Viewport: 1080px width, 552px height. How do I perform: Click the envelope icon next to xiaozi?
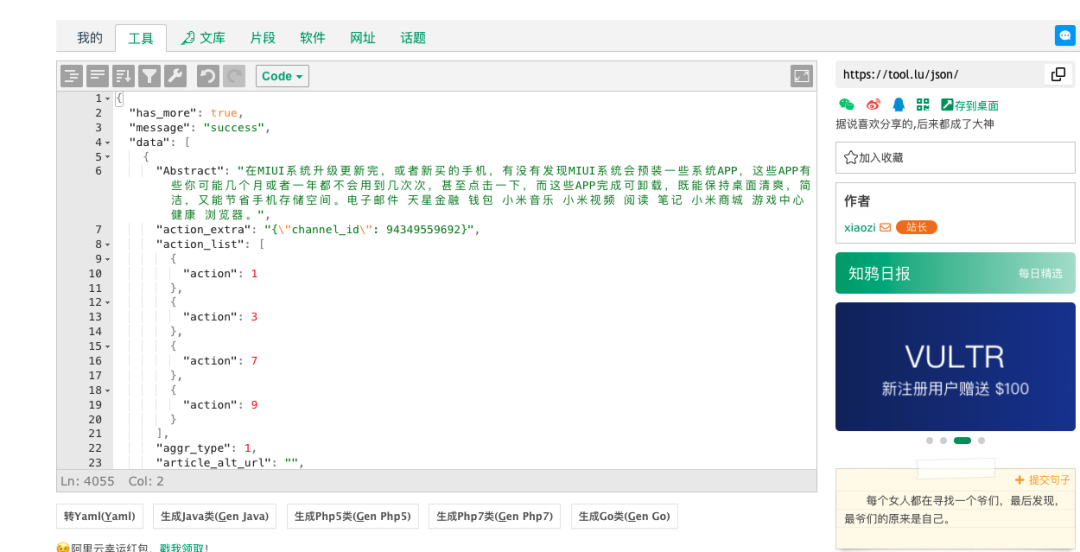point(885,227)
